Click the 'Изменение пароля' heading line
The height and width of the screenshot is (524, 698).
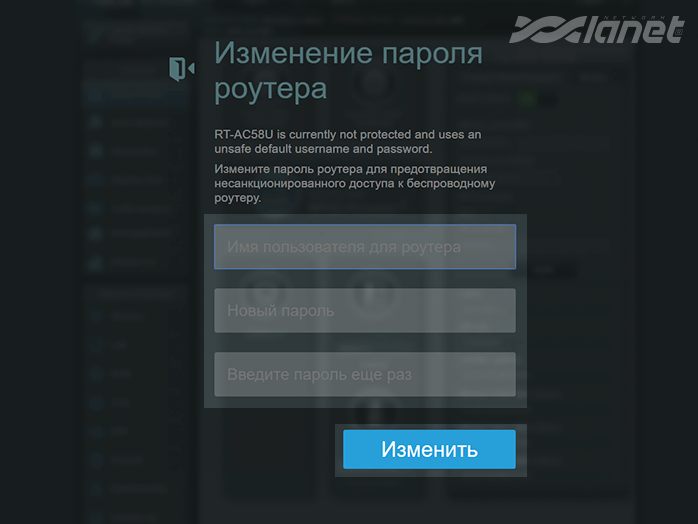[348, 53]
